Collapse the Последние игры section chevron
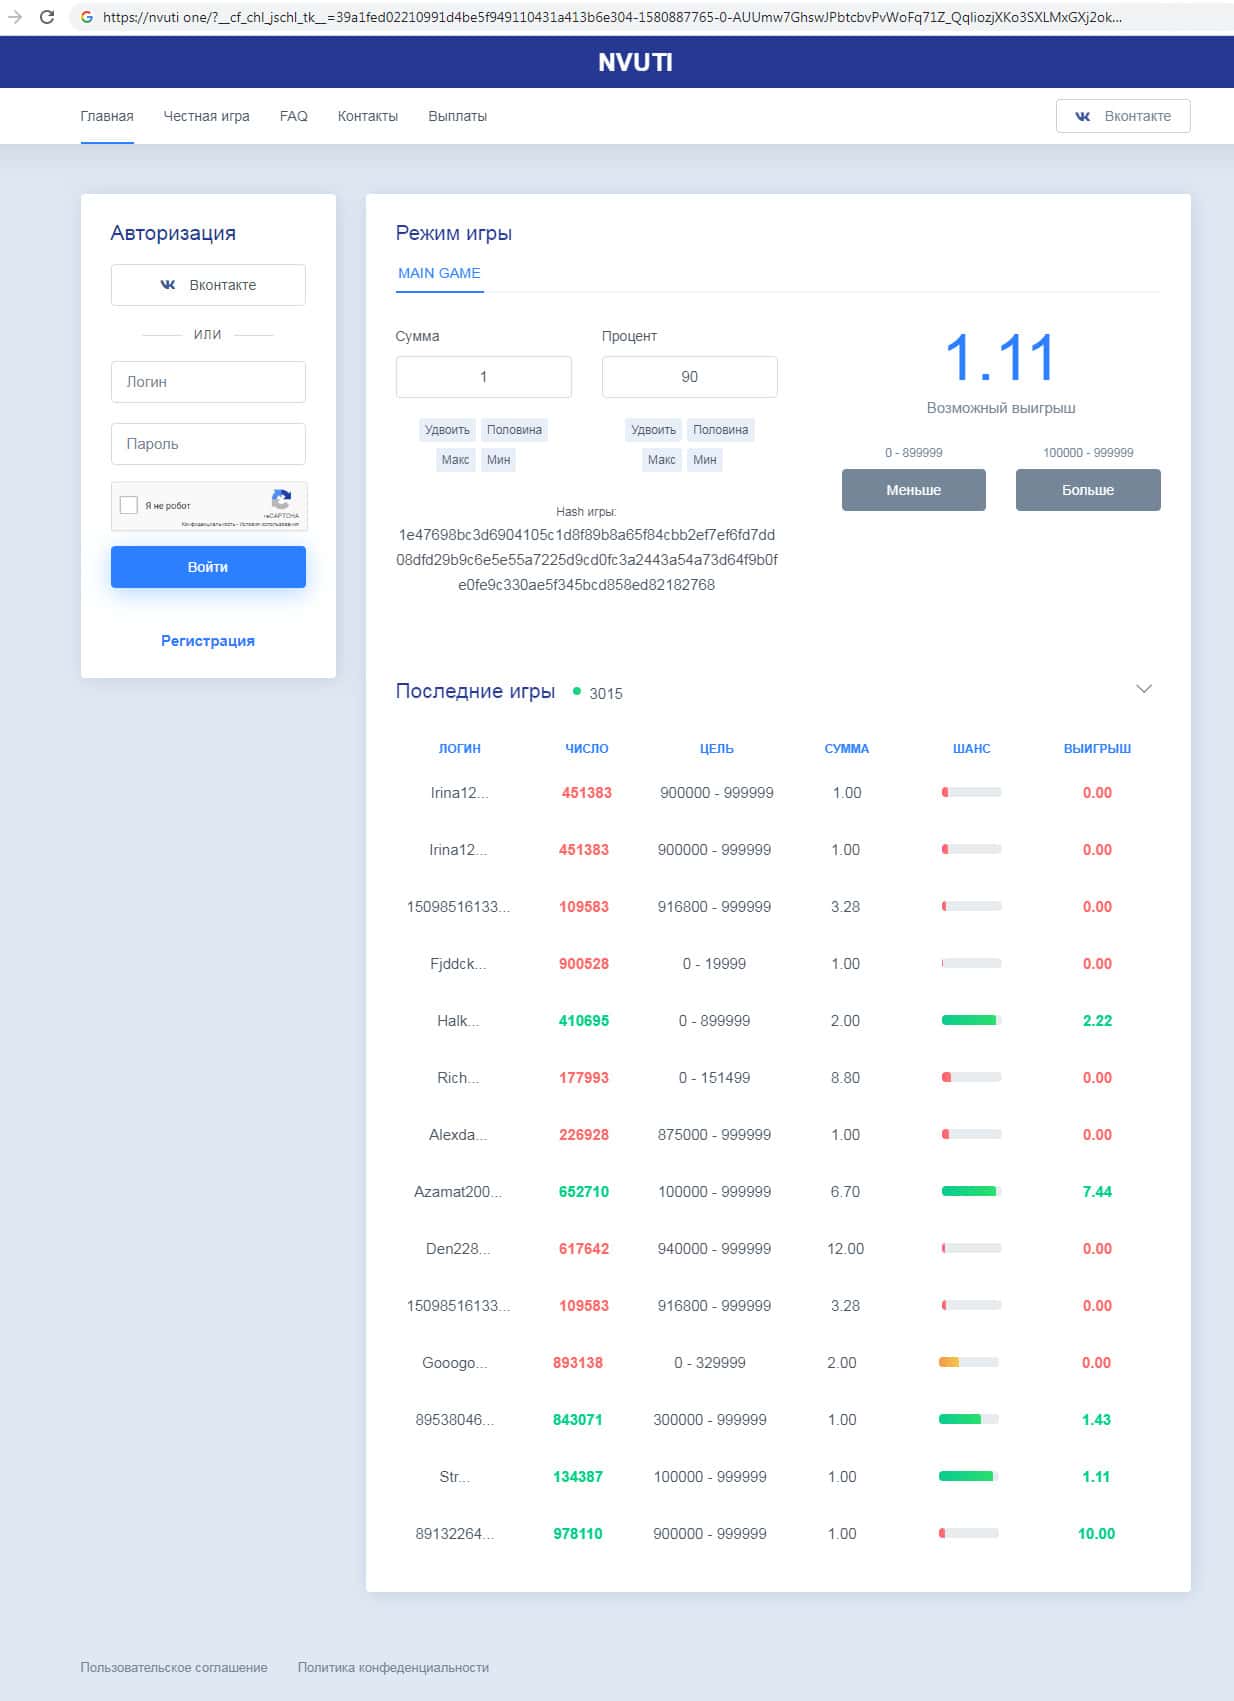The image size is (1234, 1701). [x=1144, y=689]
